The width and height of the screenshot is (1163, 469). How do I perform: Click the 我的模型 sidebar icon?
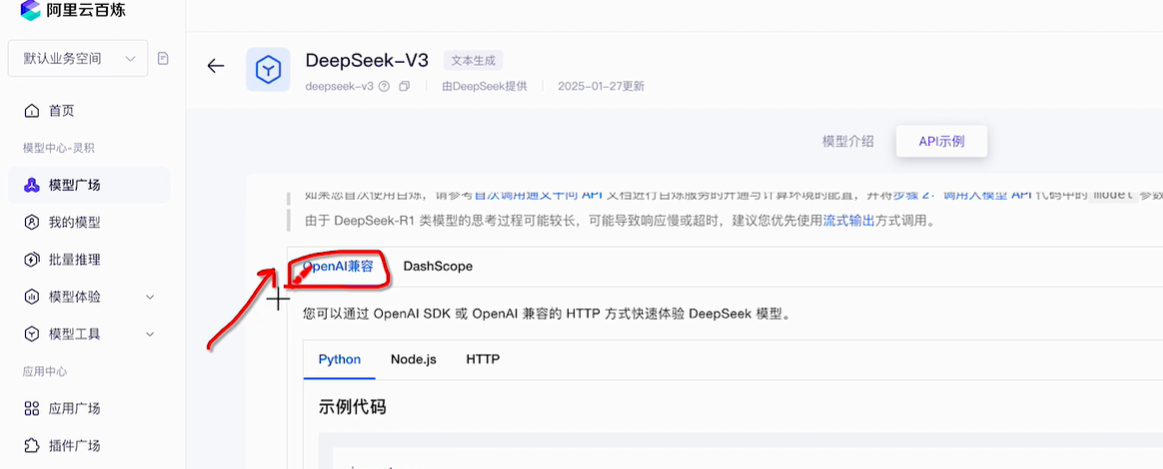click(32, 223)
